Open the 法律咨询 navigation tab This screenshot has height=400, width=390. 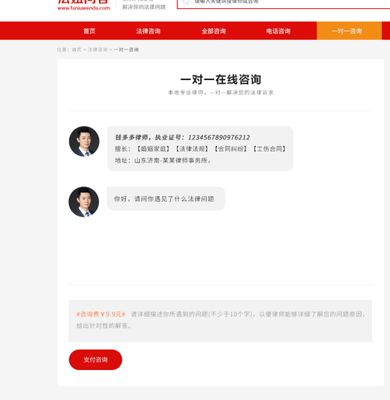pyautogui.click(x=148, y=31)
